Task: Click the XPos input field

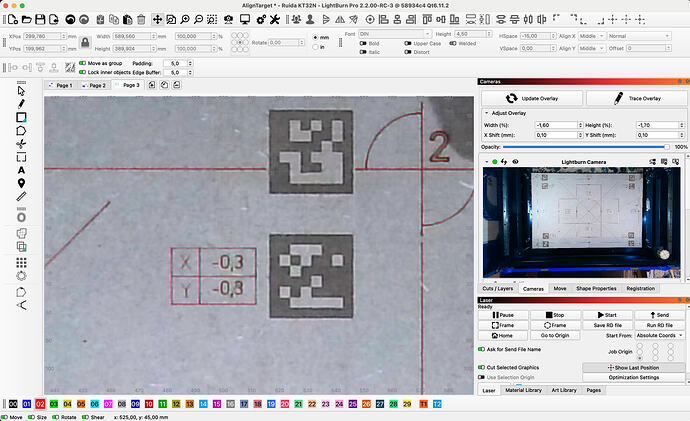Action: [x=44, y=36]
